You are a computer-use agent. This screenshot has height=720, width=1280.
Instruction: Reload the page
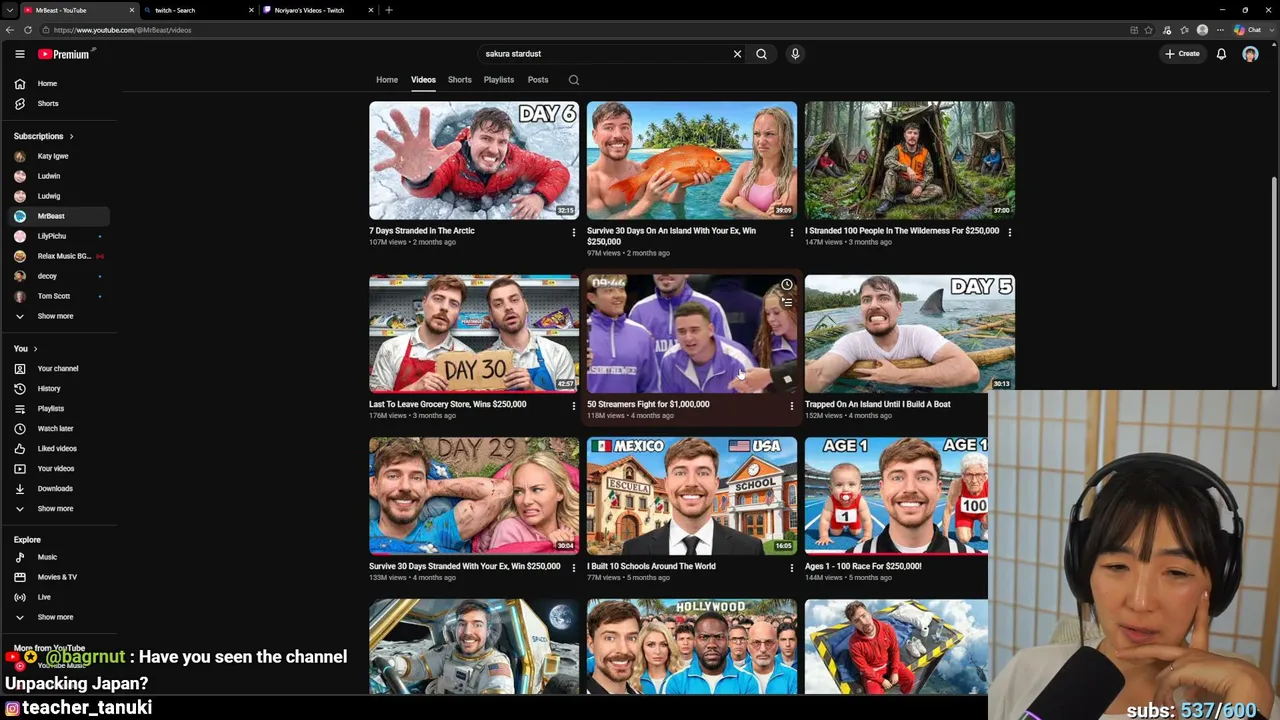tap(28, 30)
